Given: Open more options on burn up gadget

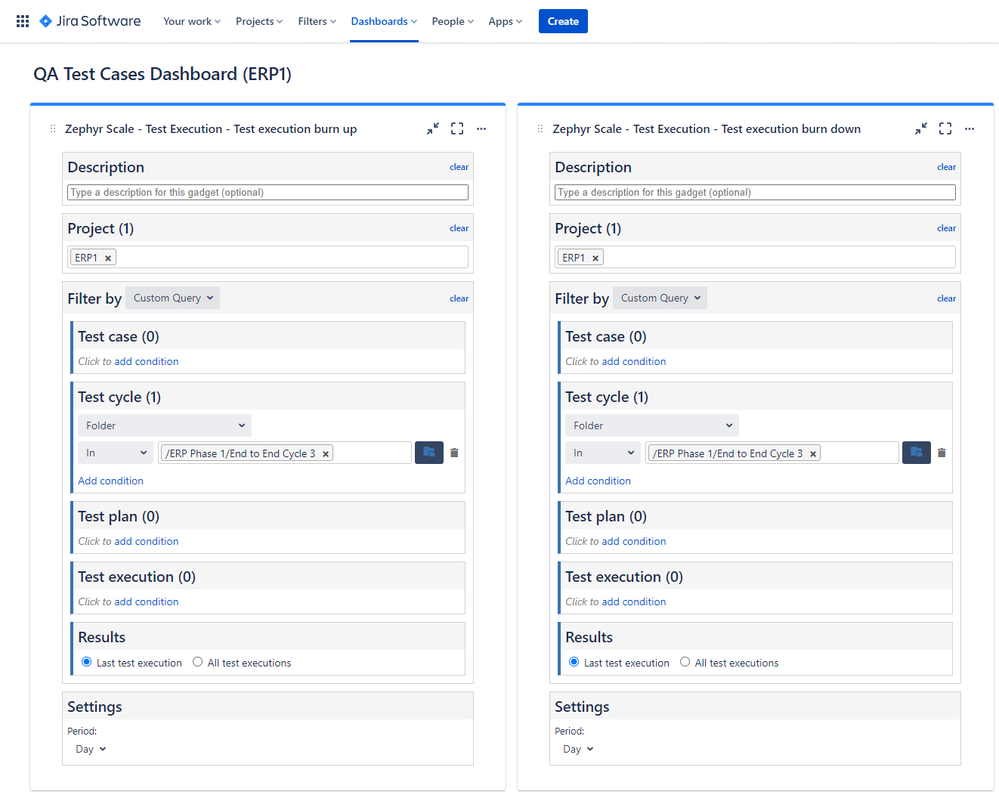Looking at the screenshot, I should pyautogui.click(x=481, y=129).
